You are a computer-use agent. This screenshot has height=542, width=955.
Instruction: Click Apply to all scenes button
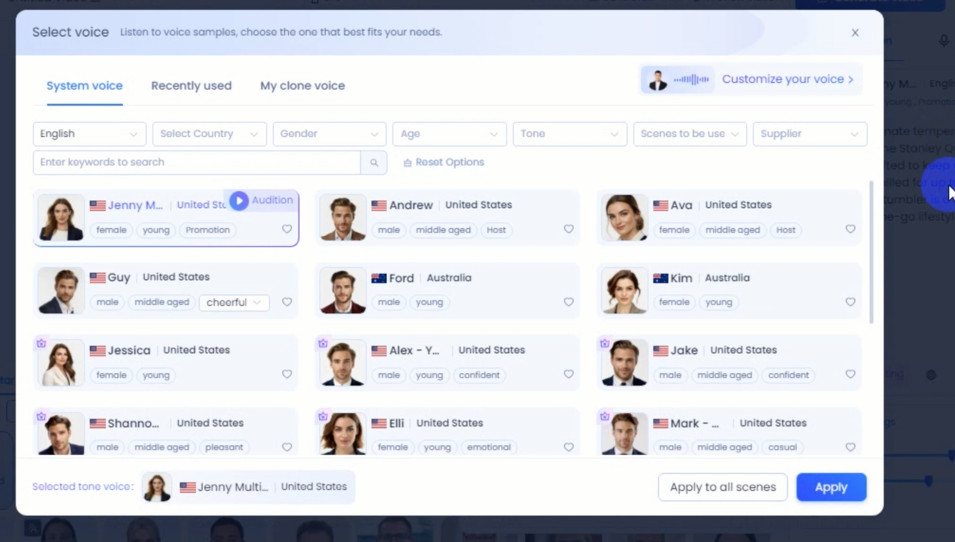point(723,487)
